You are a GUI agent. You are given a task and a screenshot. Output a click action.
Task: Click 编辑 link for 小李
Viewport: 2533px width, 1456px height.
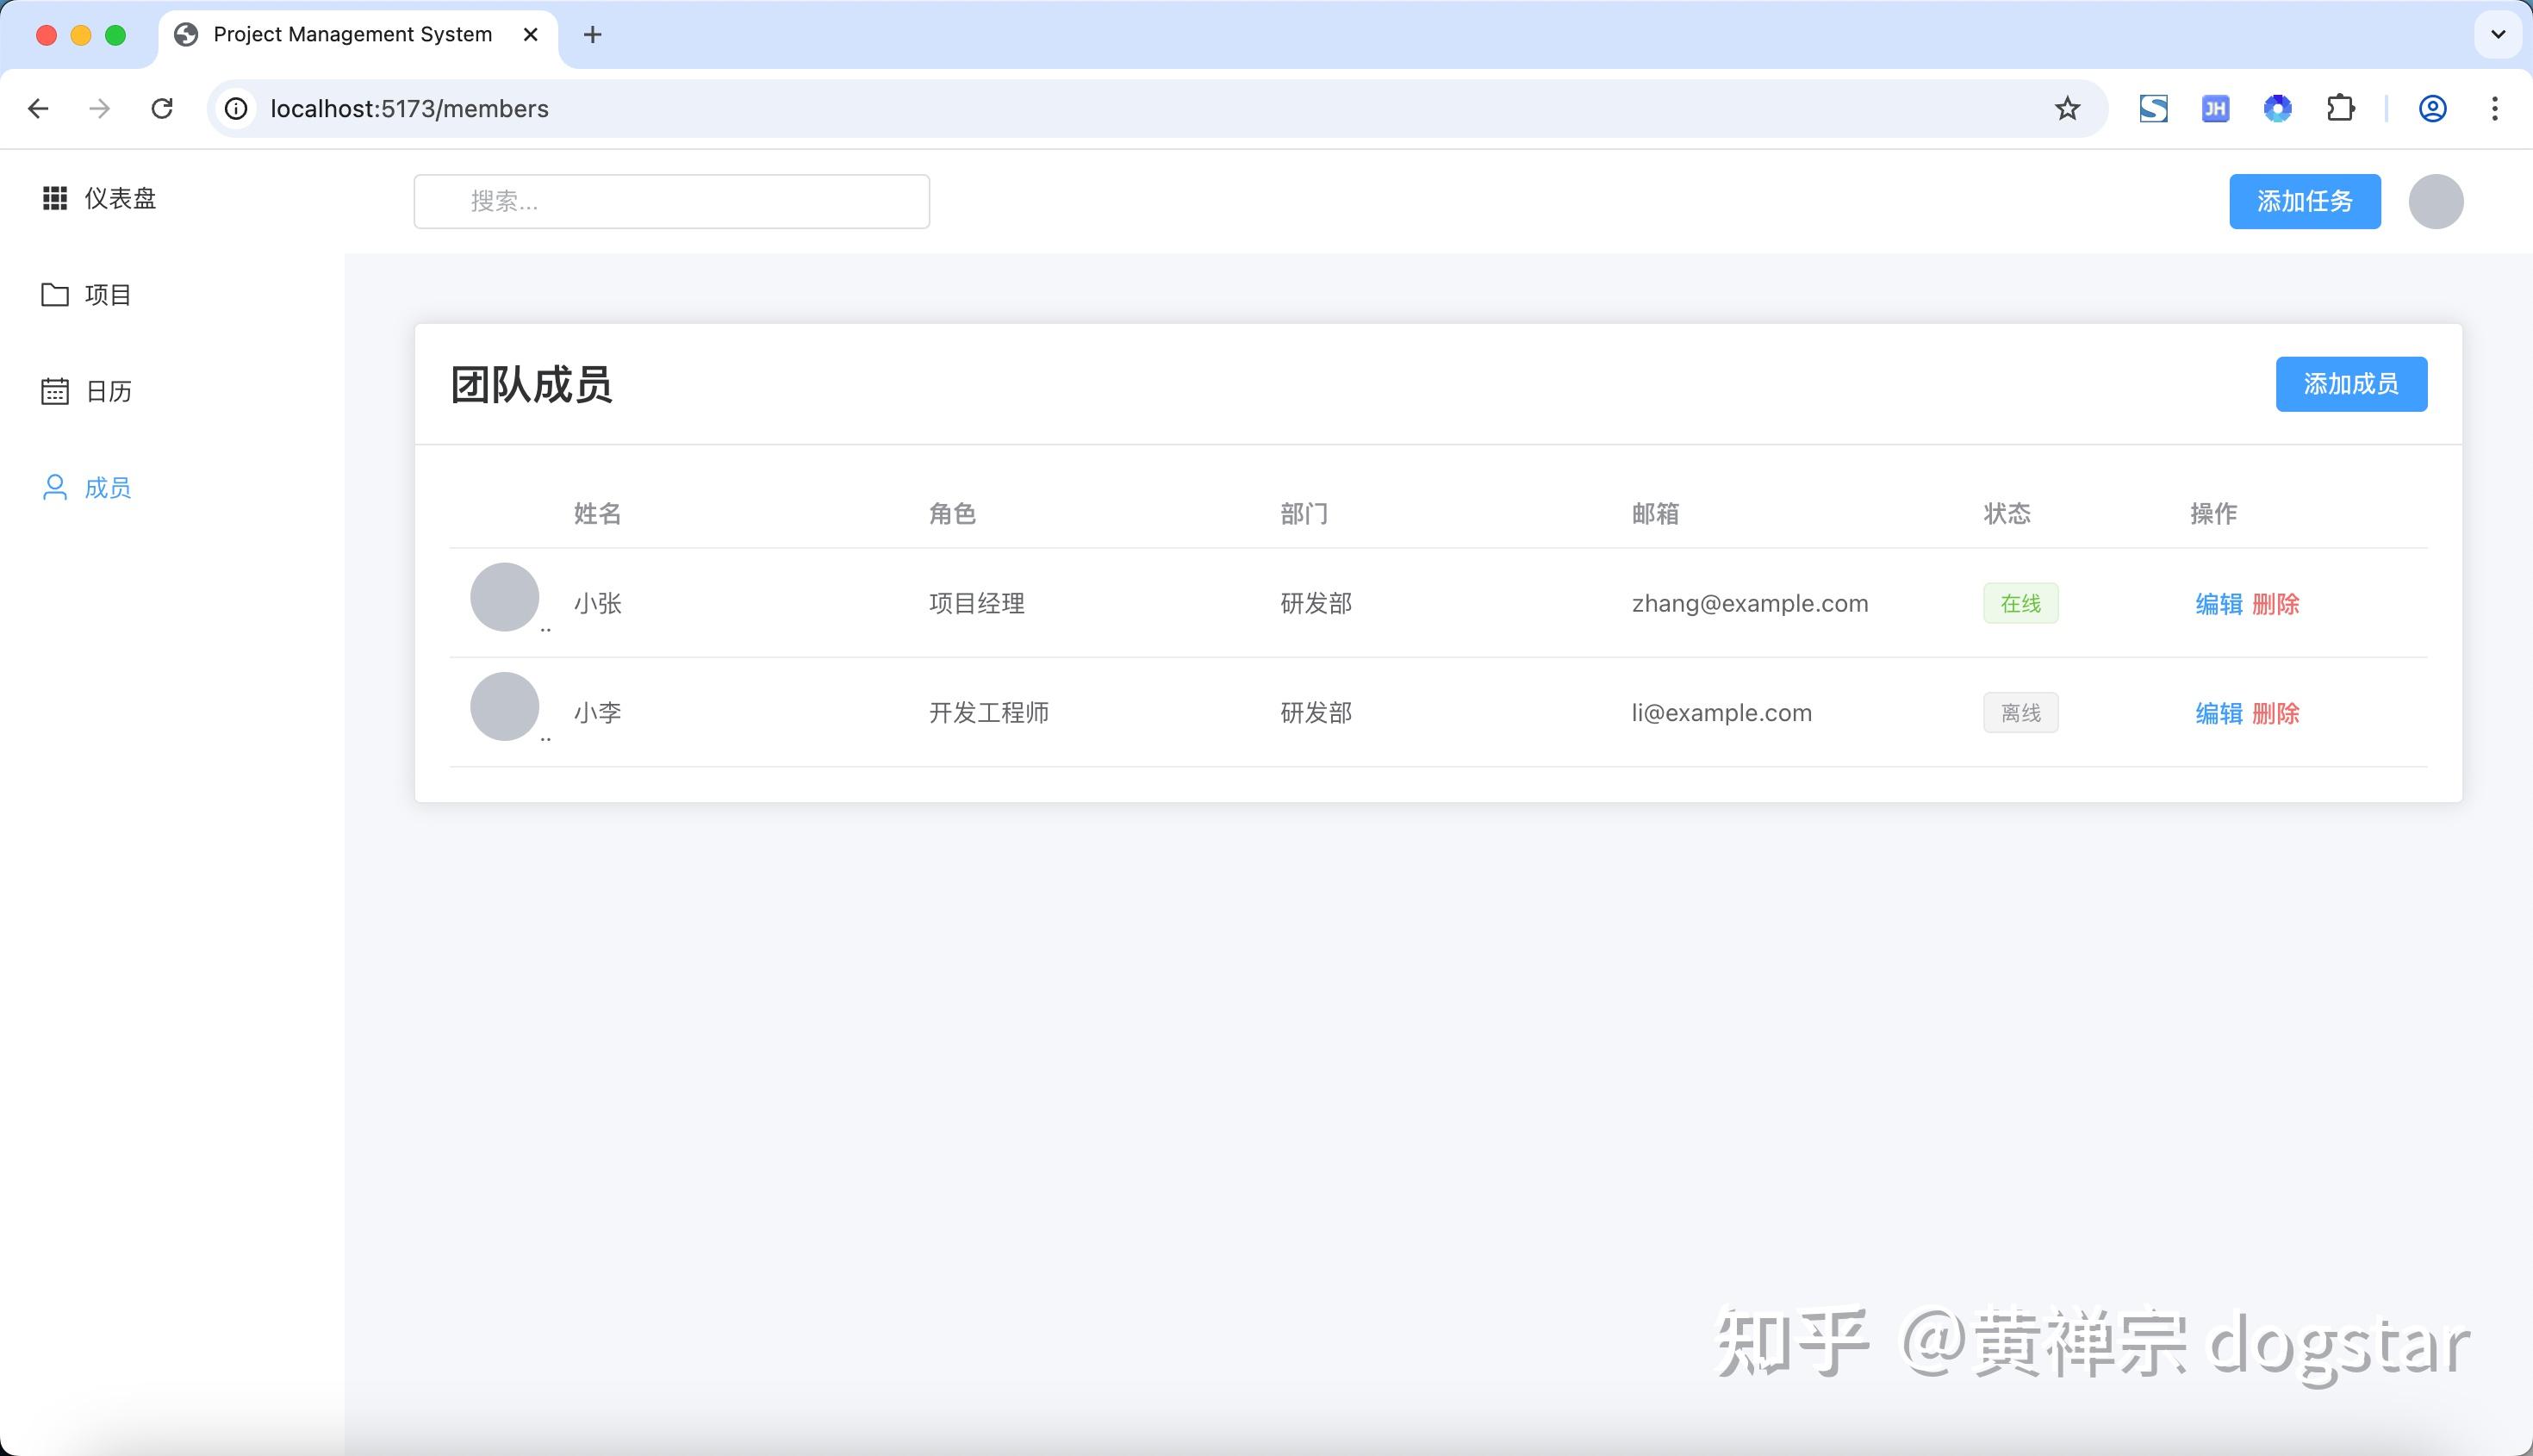[2218, 712]
